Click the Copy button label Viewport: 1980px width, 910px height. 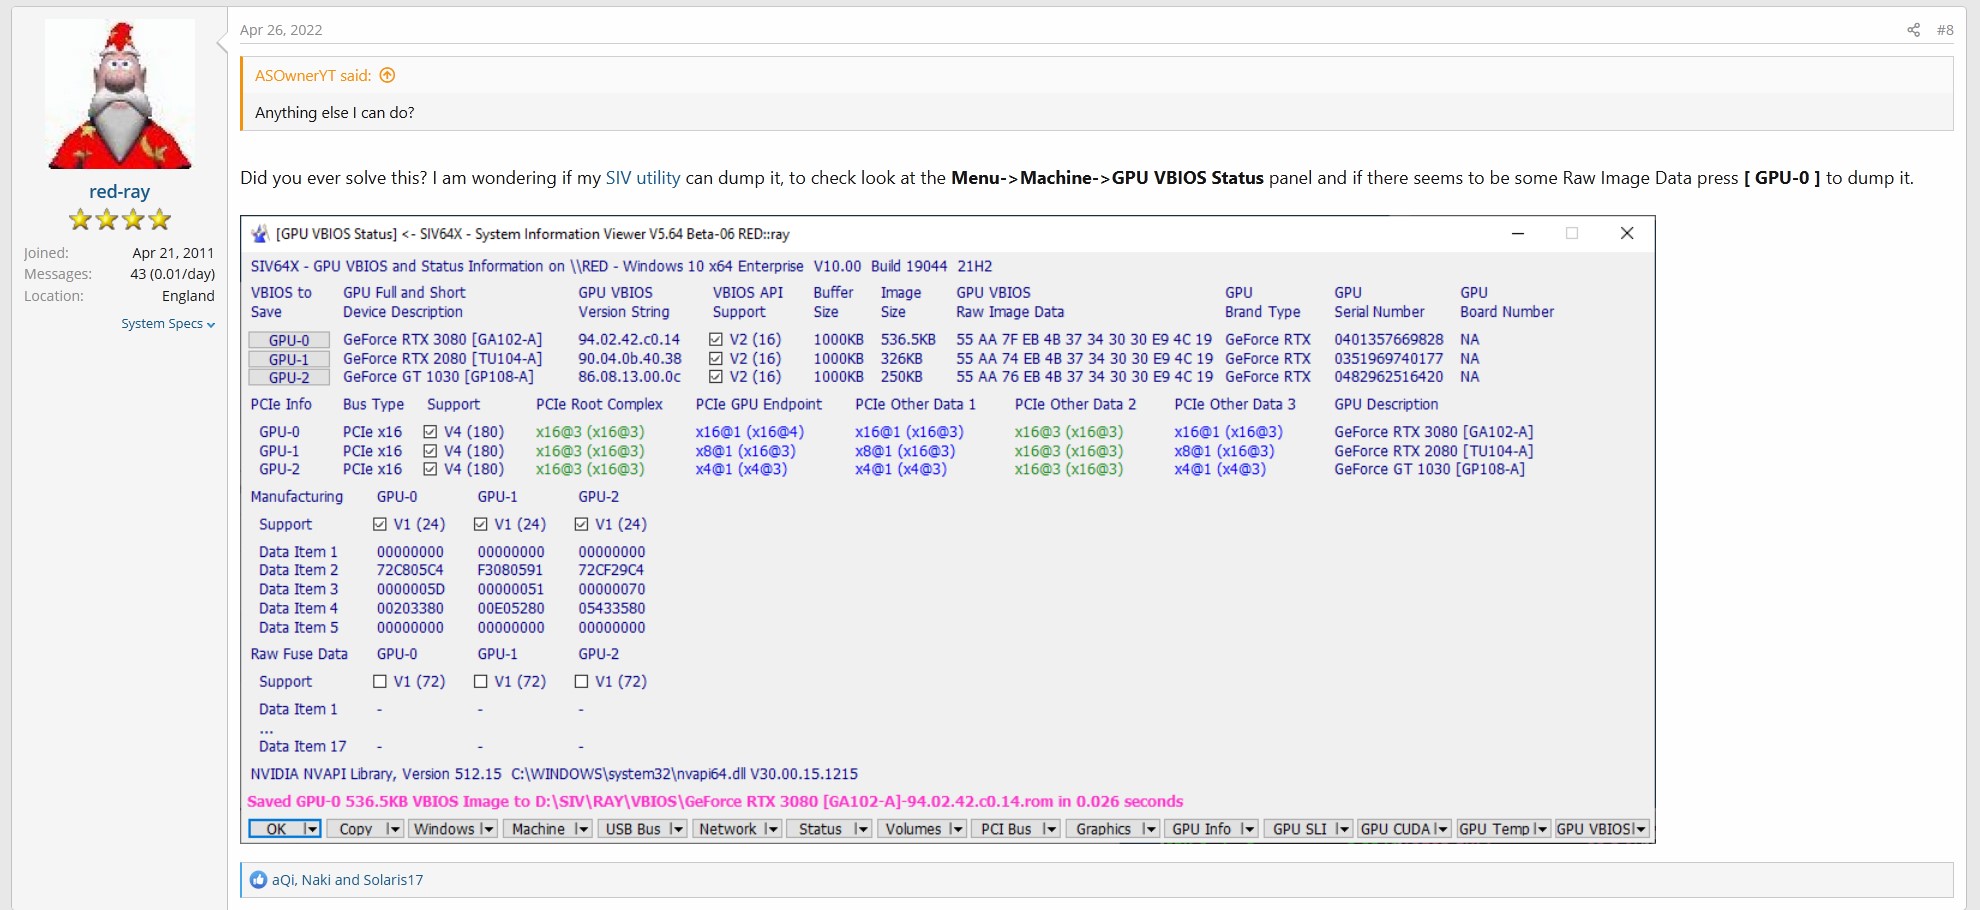[x=356, y=829]
